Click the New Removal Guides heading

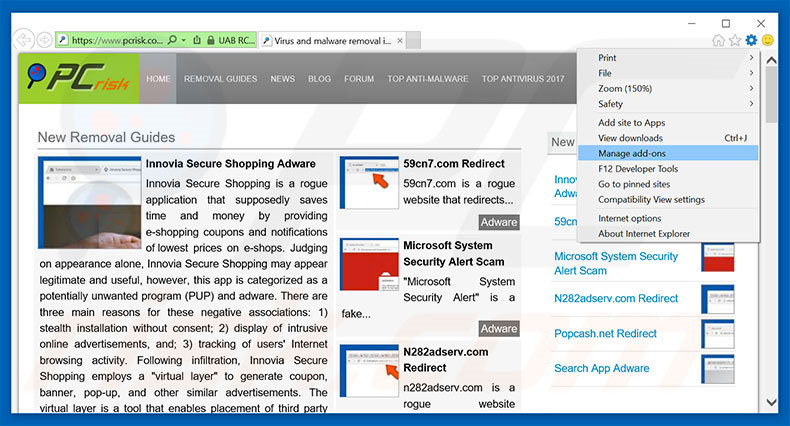pos(106,137)
